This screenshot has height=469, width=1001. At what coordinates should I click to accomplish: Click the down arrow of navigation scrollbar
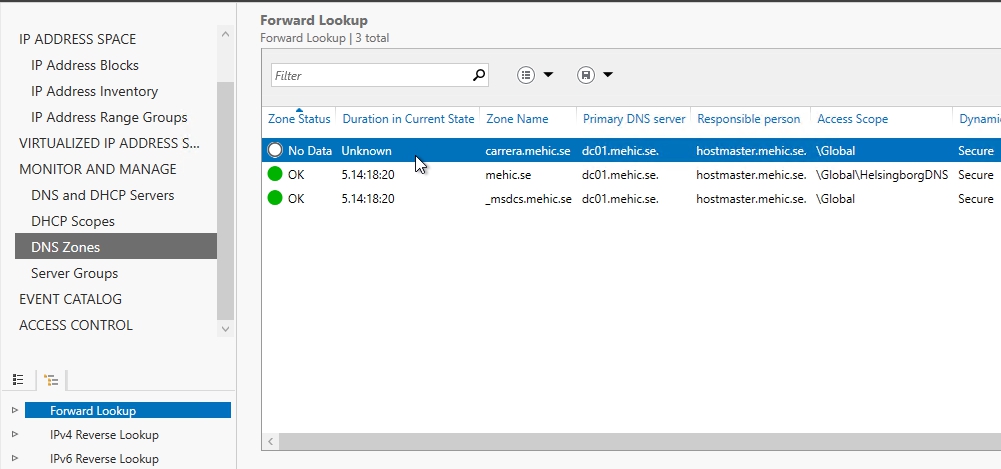tap(225, 328)
